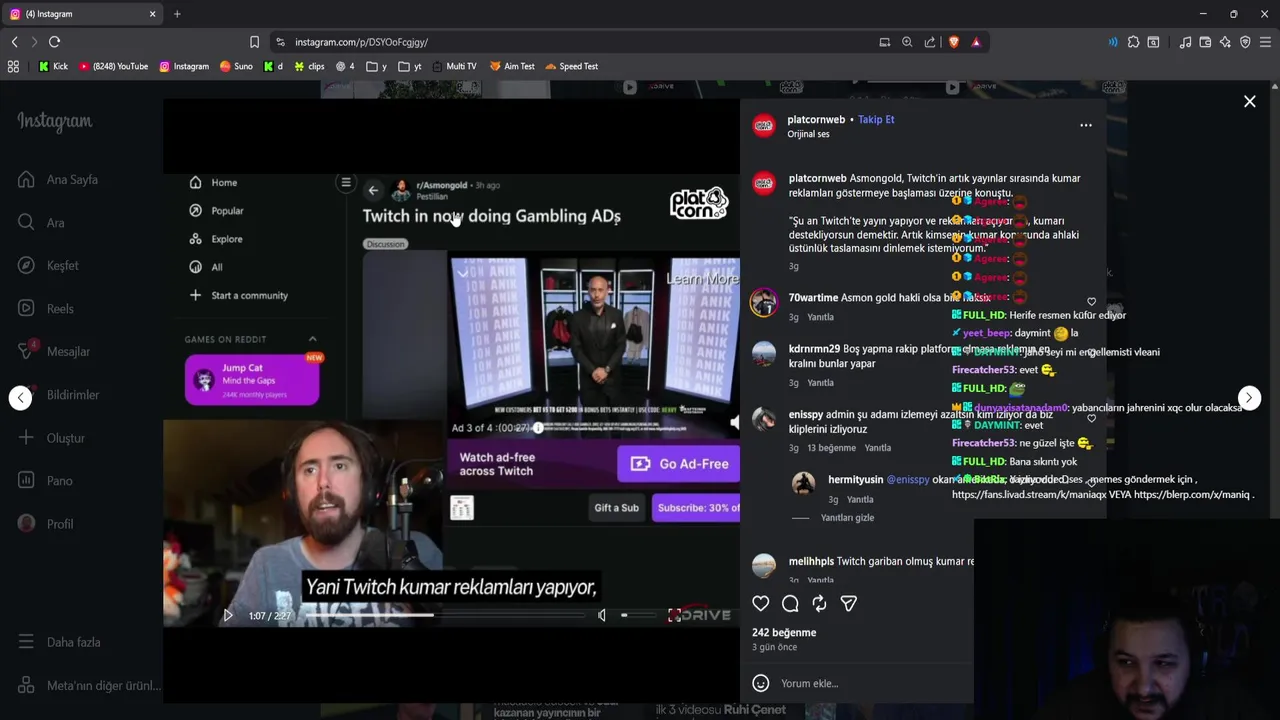Viewport: 1280px width, 720px height.
Task: Adjust the video volume slider
Action: pyautogui.click(x=637, y=615)
